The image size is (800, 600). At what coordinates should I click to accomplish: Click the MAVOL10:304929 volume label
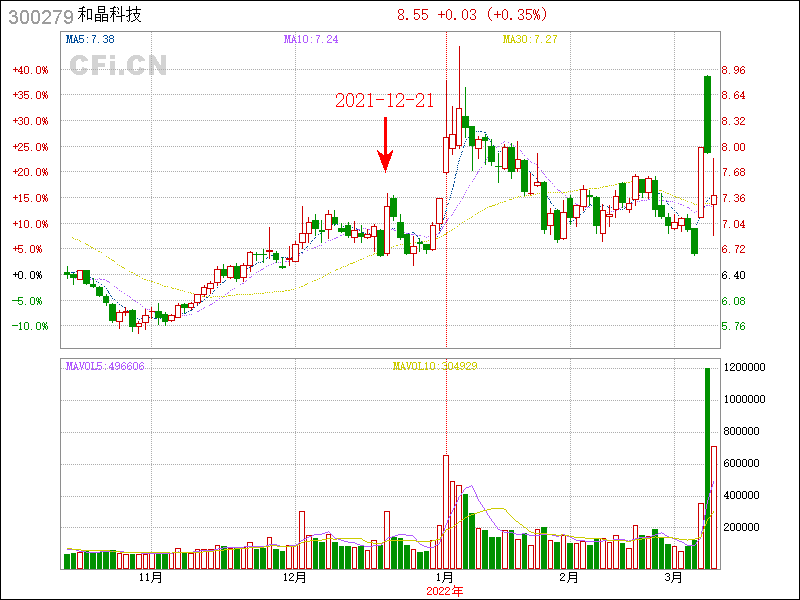(435, 366)
